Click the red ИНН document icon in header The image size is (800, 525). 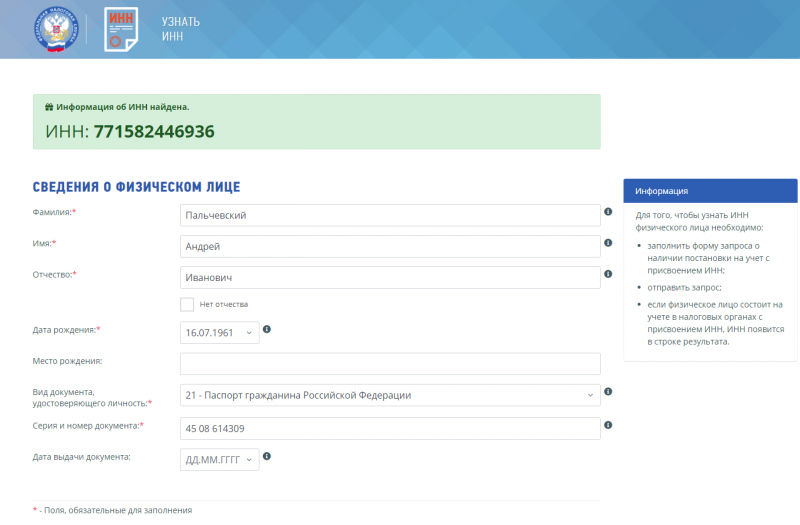click(x=121, y=28)
